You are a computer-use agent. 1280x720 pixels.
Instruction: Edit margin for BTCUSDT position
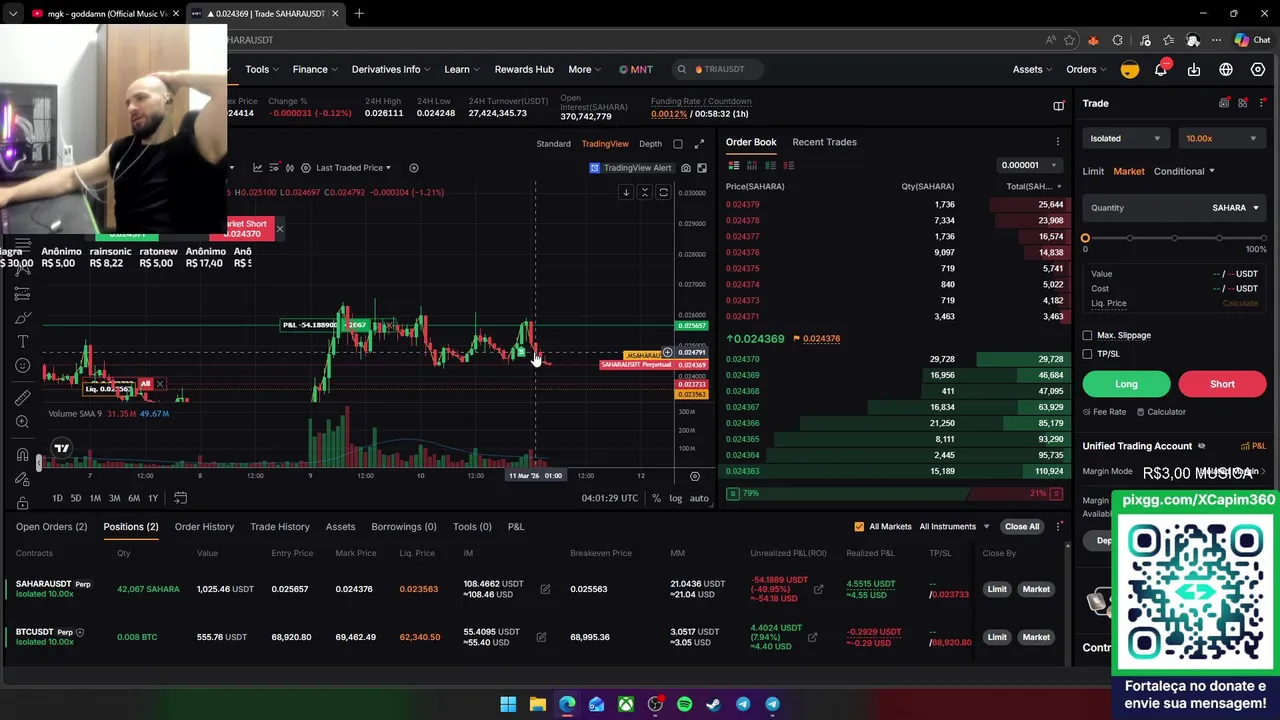click(541, 637)
